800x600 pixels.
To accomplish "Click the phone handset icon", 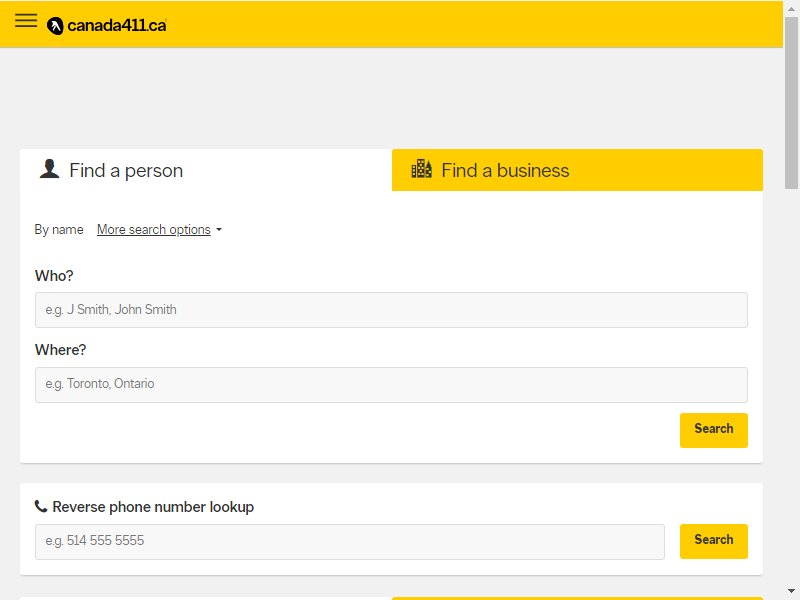I will tap(41, 506).
